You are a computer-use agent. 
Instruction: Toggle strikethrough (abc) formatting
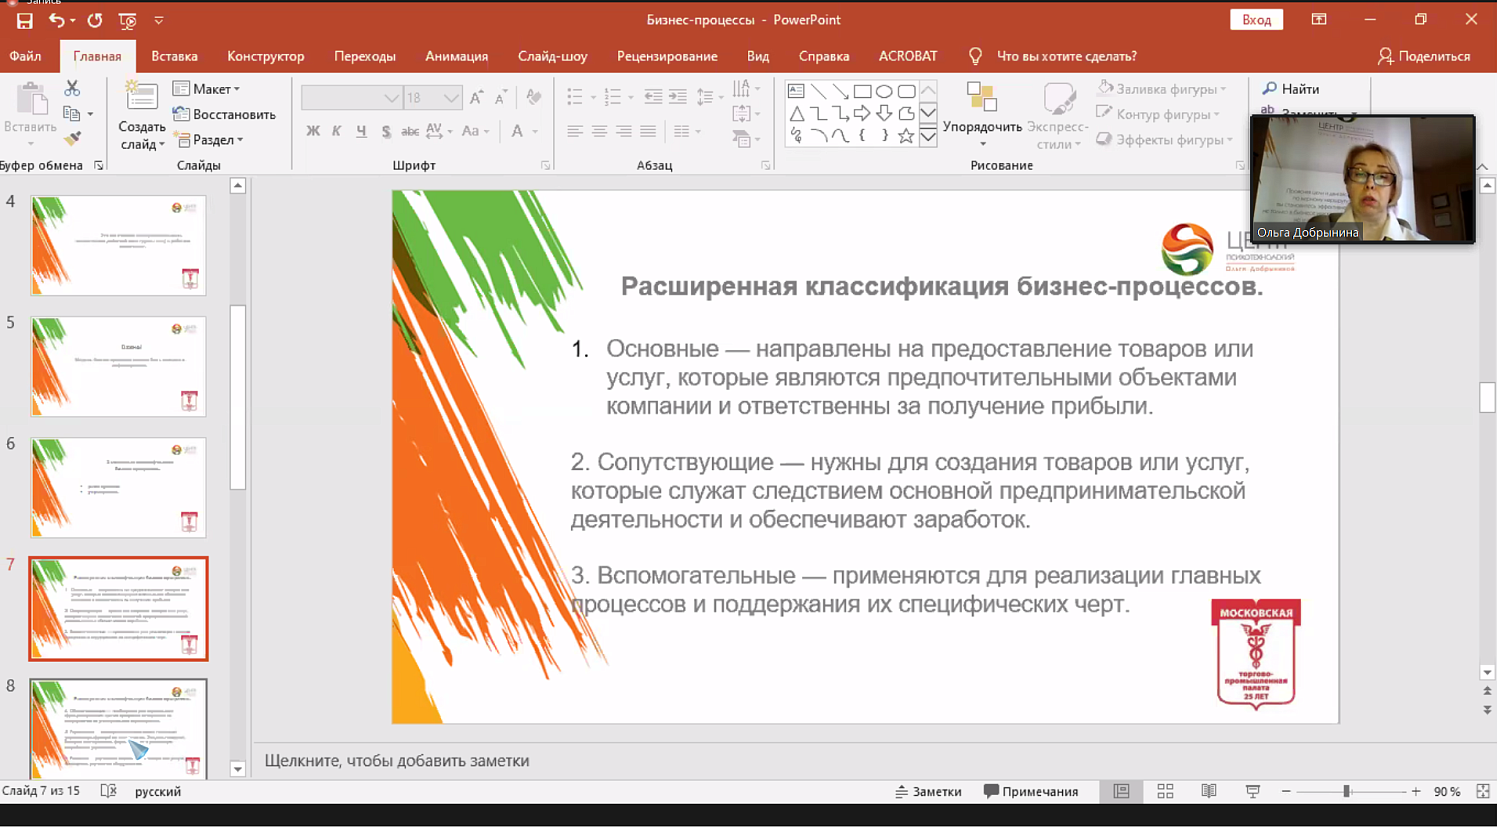(x=409, y=131)
